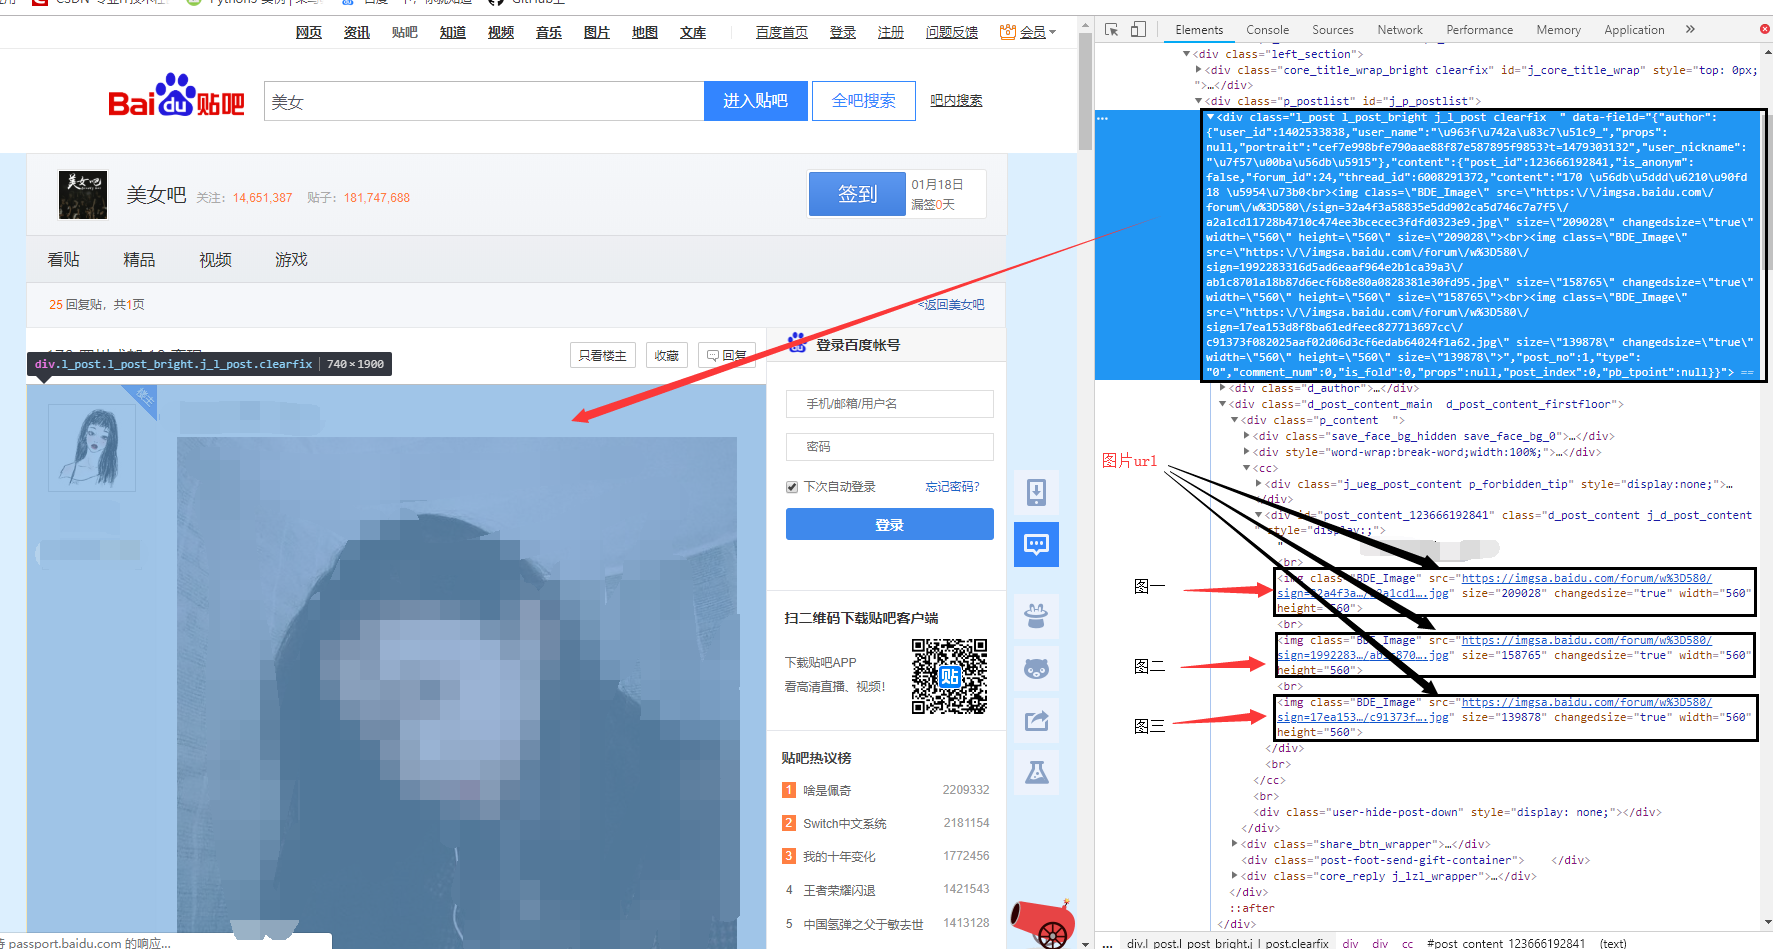Collapse the d_post_content_main div in Elements tree
The image size is (1773, 949).
click(x=1221, y=403)
